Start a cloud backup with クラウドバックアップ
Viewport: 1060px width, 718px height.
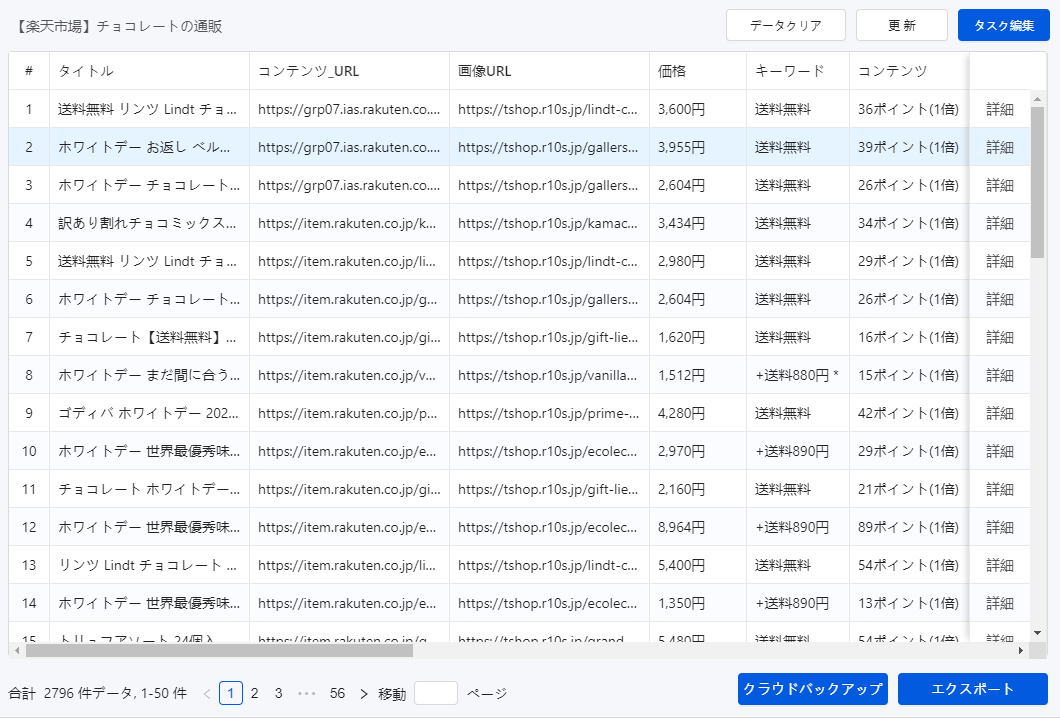(812, 689)
